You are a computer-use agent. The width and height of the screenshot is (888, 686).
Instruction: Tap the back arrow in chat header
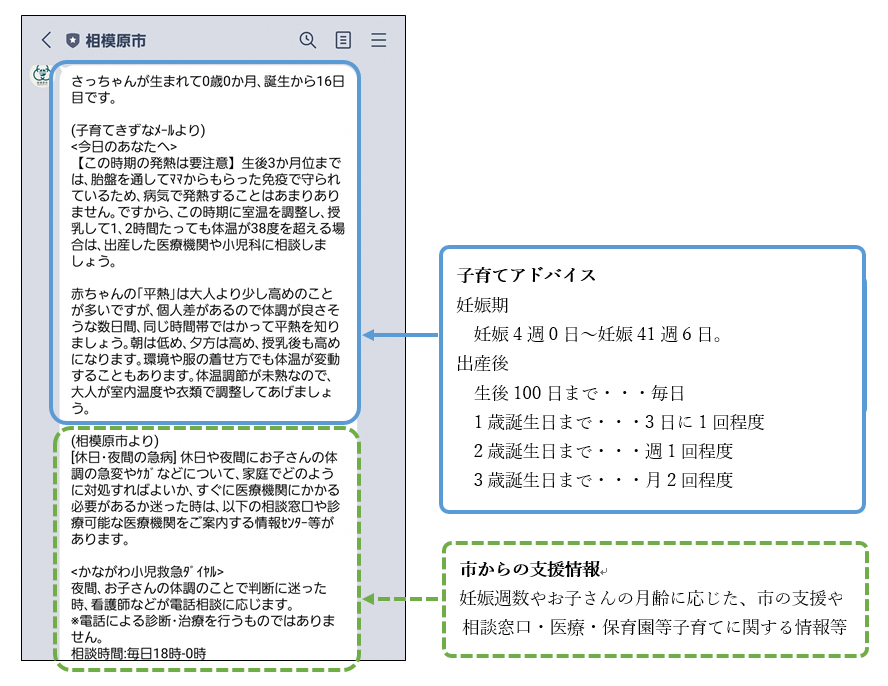[46, 41]
